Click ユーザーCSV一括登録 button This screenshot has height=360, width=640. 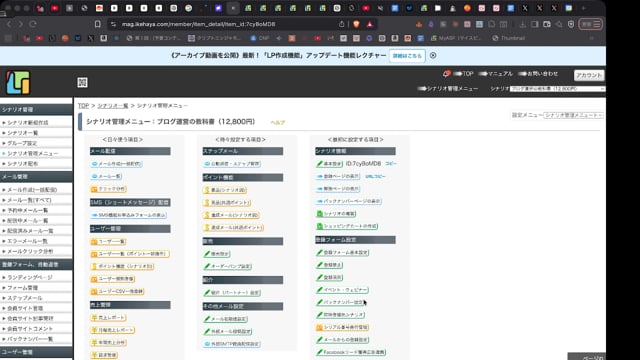point(118,291)
